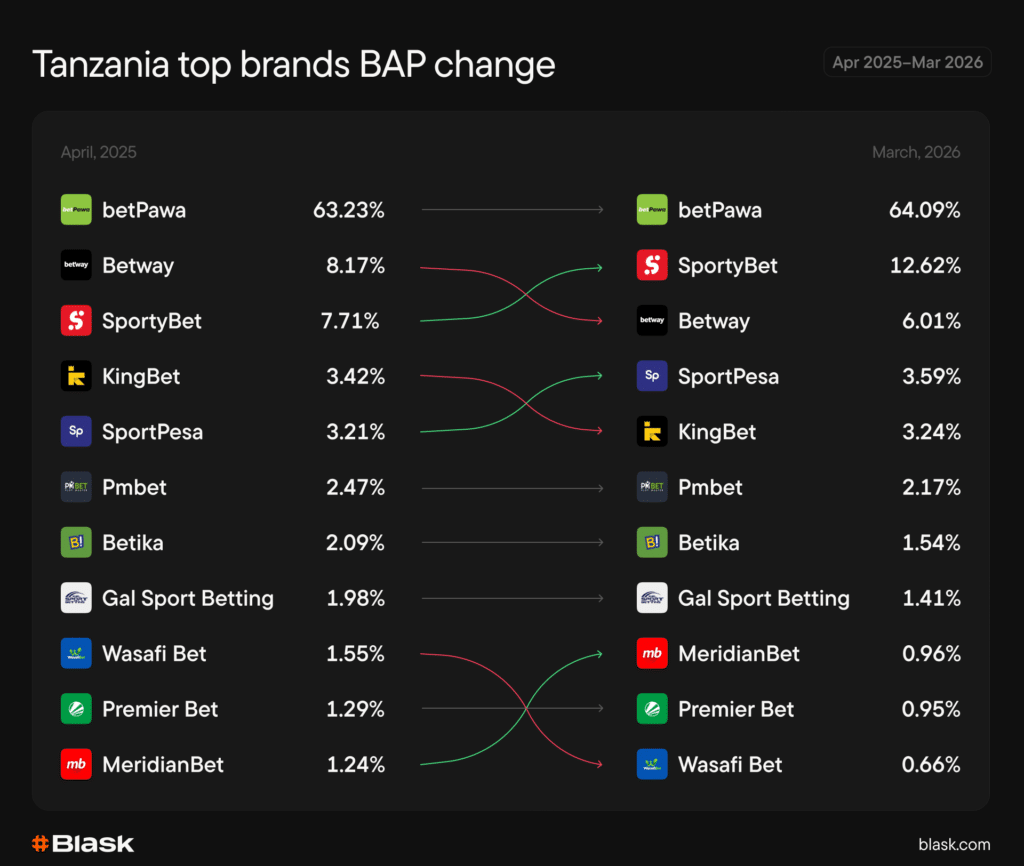This screenshot has width=1024, height=866.
Task: Select the April, 2025 column header
Action: click(x=98, y=153)
